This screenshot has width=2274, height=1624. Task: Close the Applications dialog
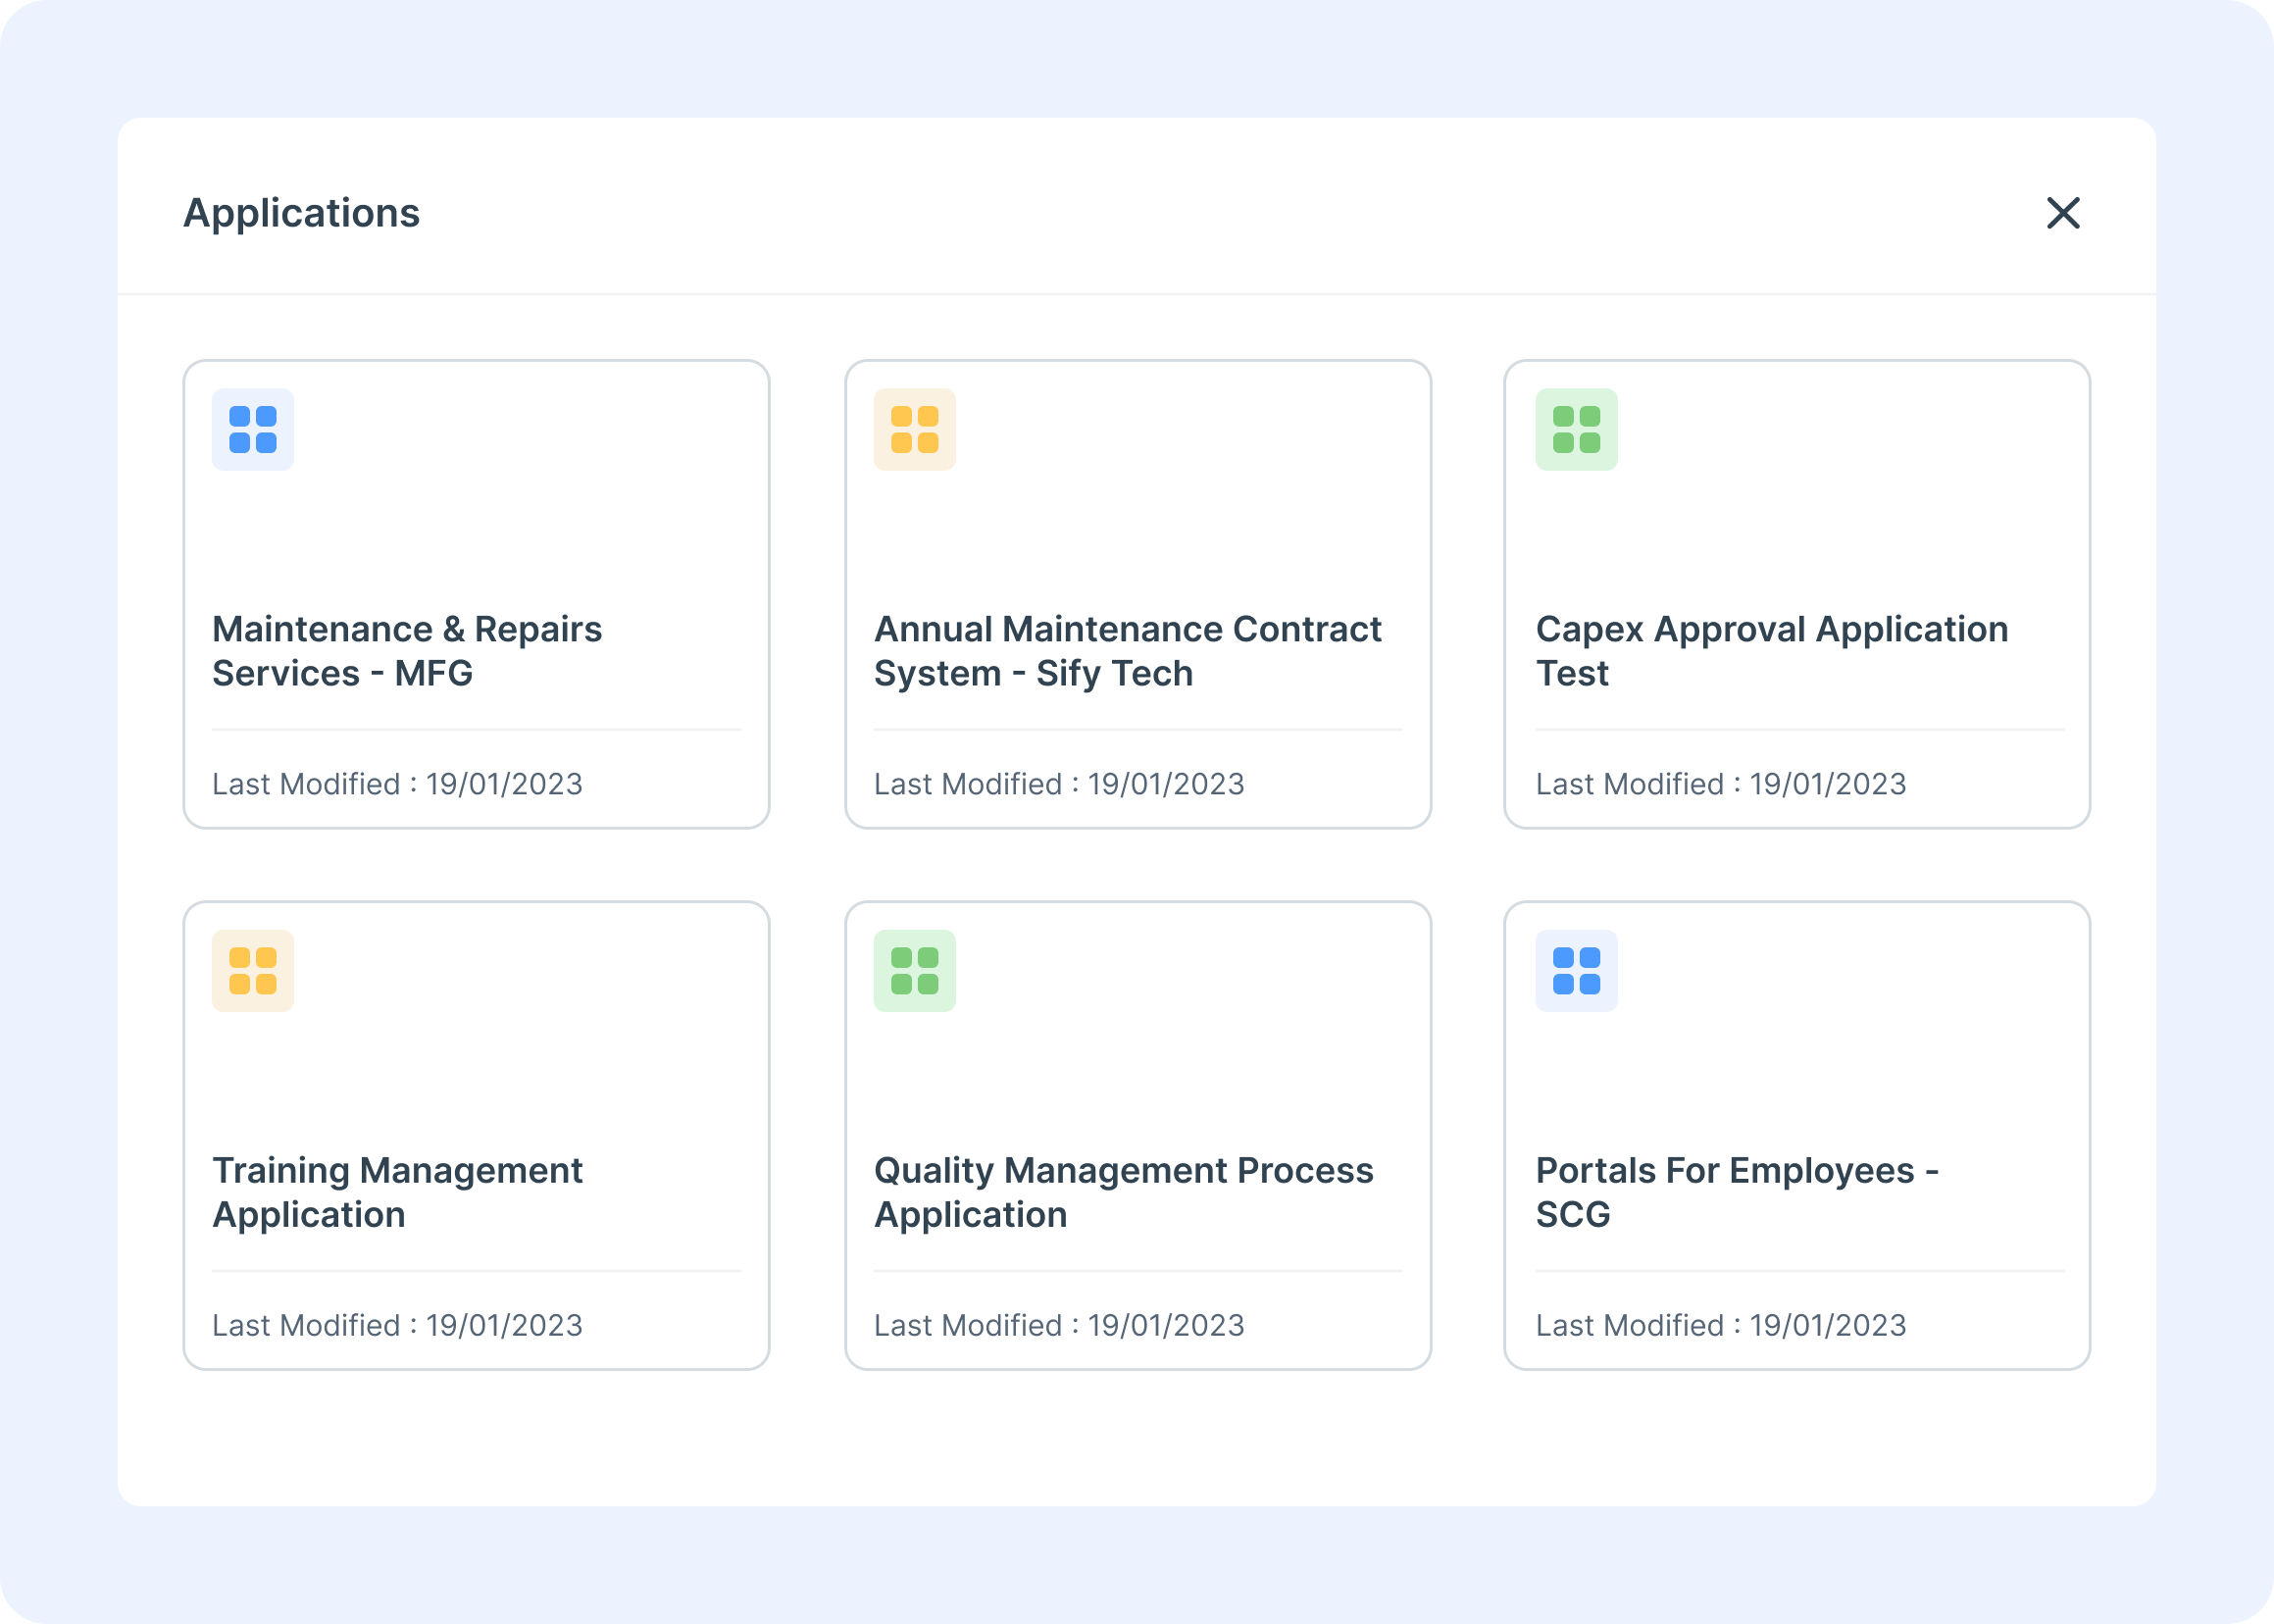[2063, 212]
